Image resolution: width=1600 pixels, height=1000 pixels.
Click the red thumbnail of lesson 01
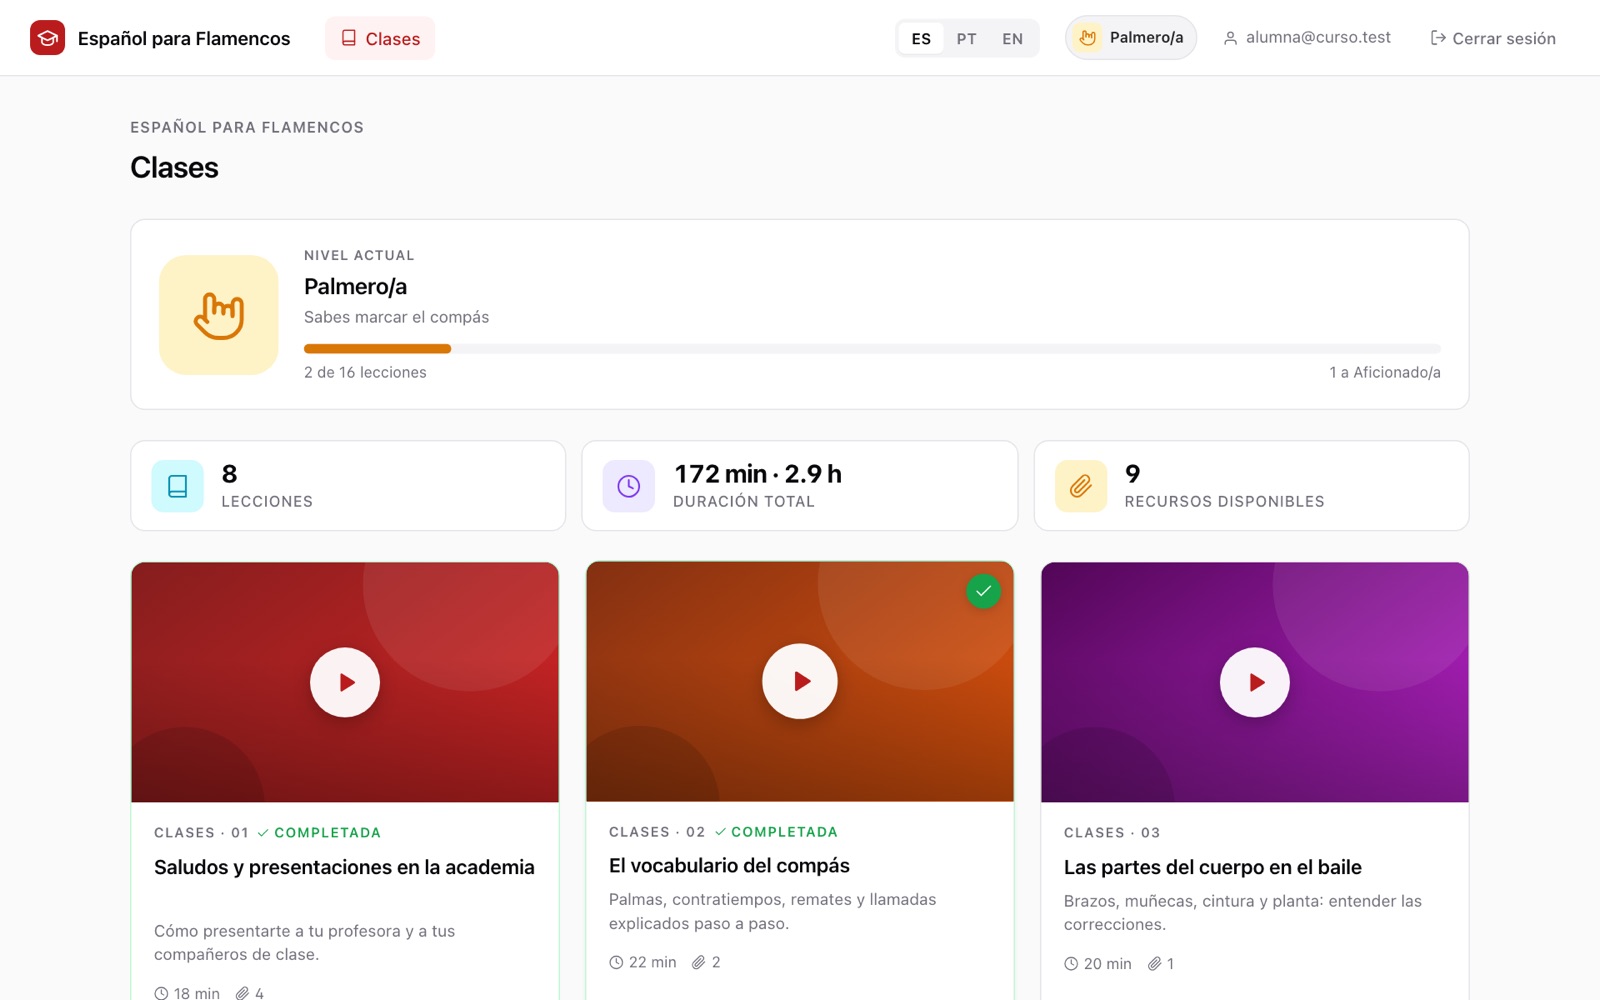pyautogui.click(x=345, y=682)
